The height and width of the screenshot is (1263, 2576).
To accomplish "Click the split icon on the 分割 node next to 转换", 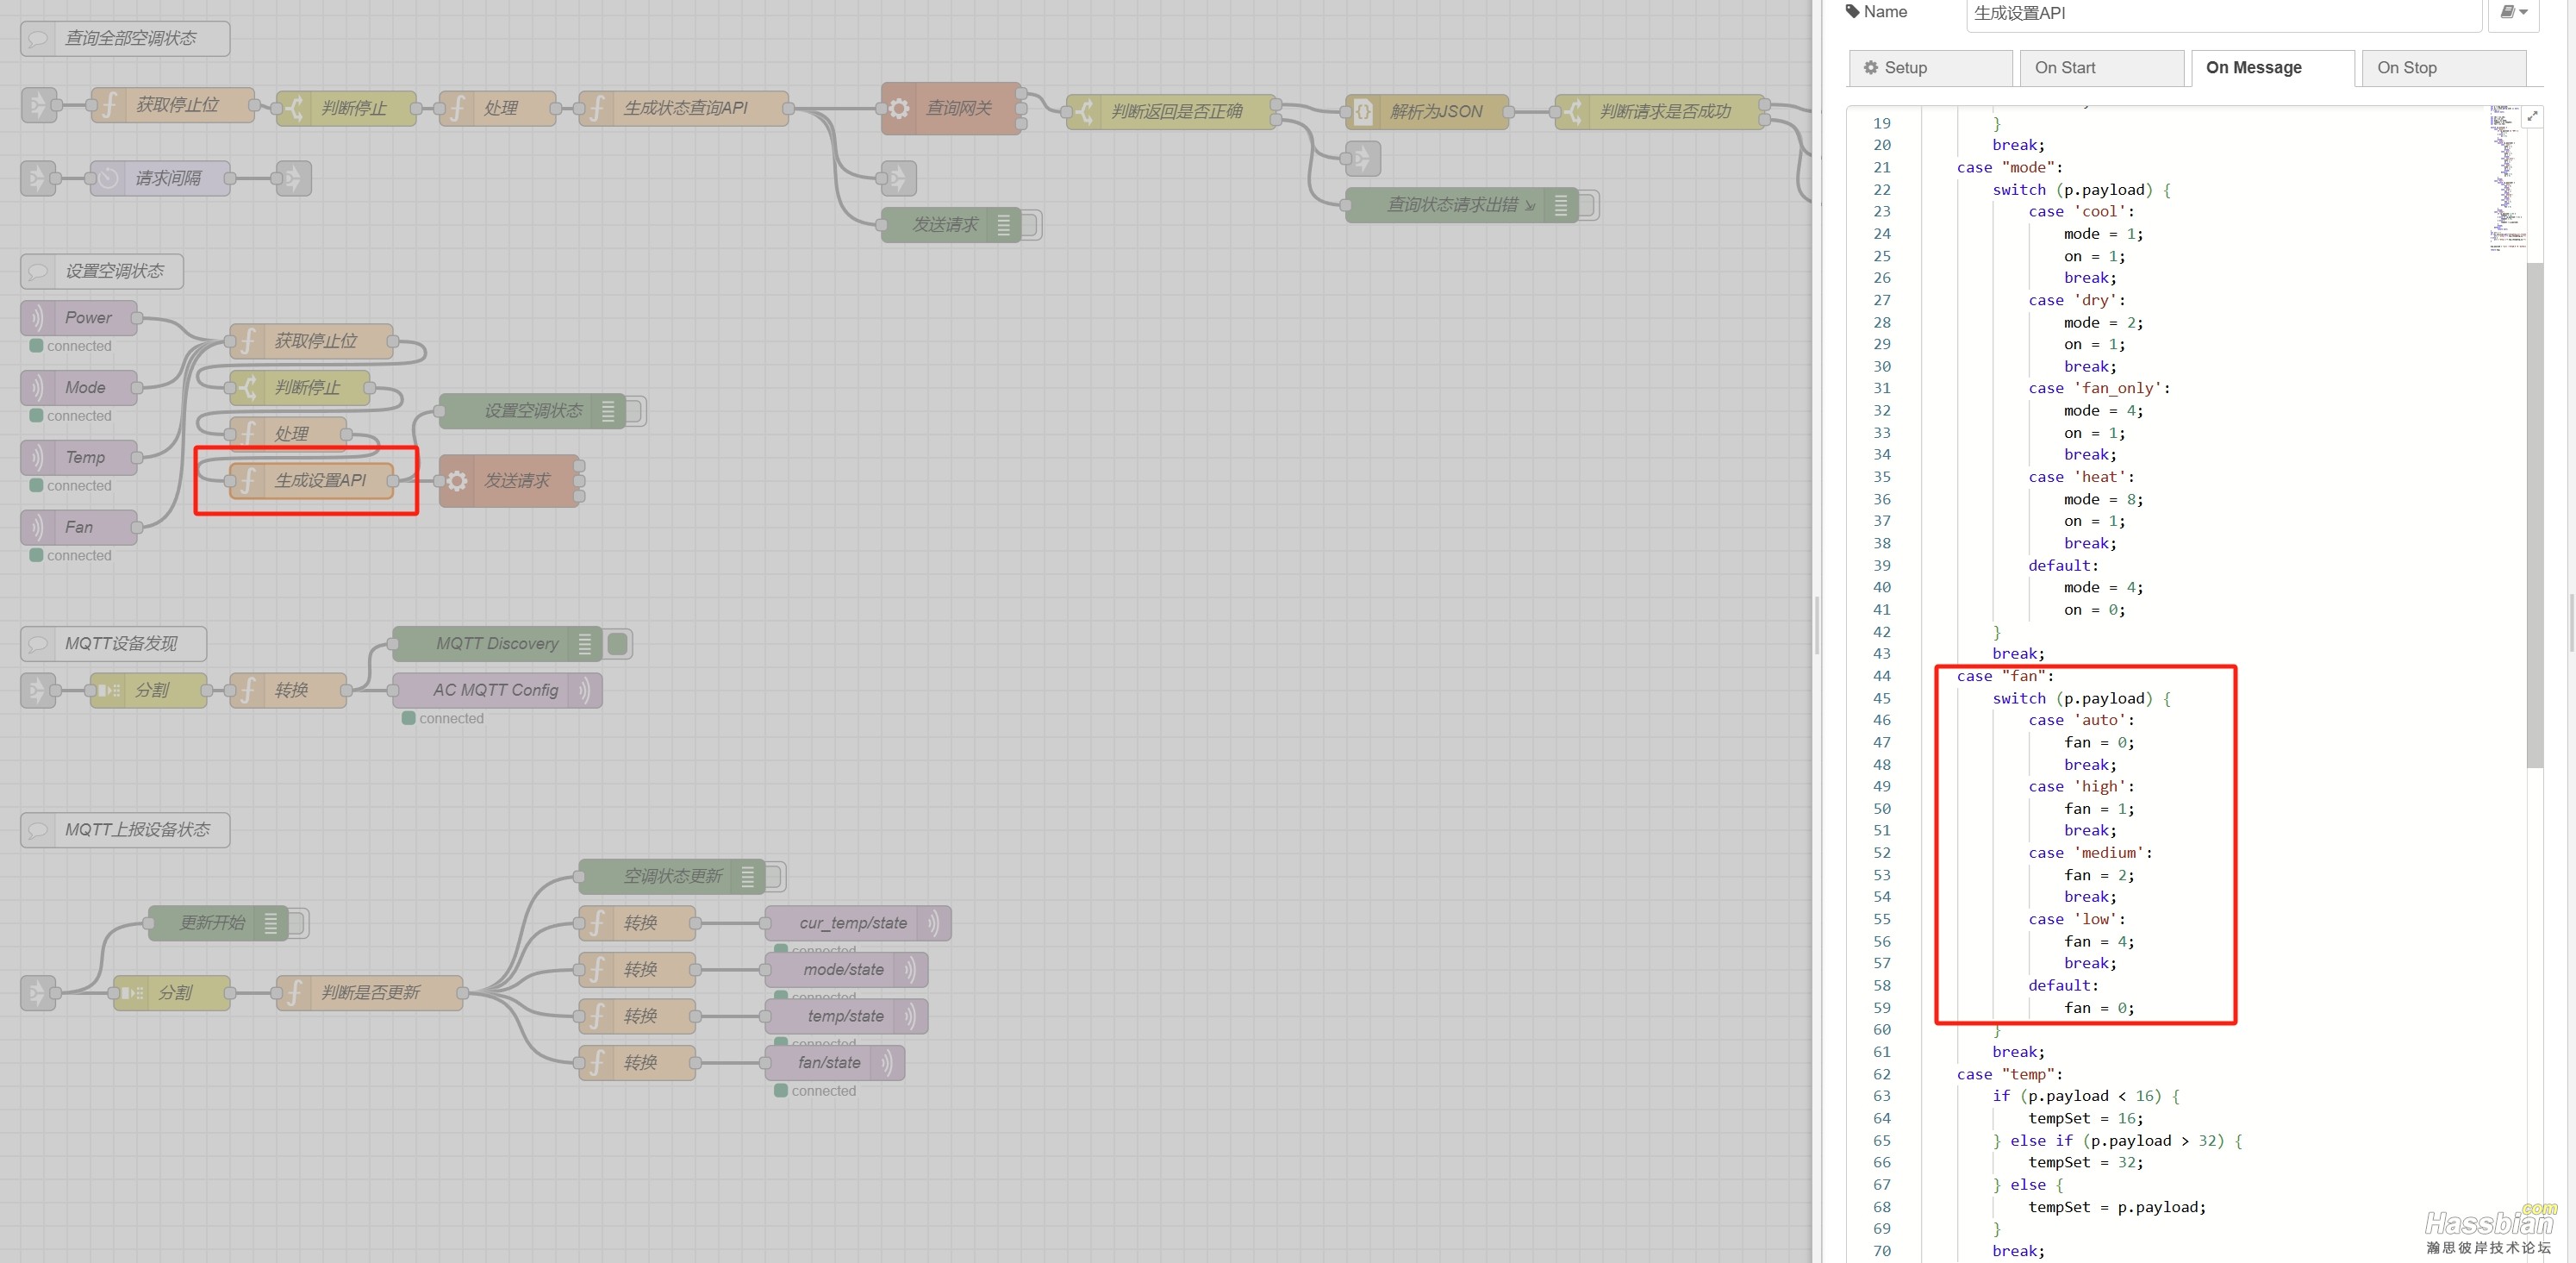I will point(108,690).
